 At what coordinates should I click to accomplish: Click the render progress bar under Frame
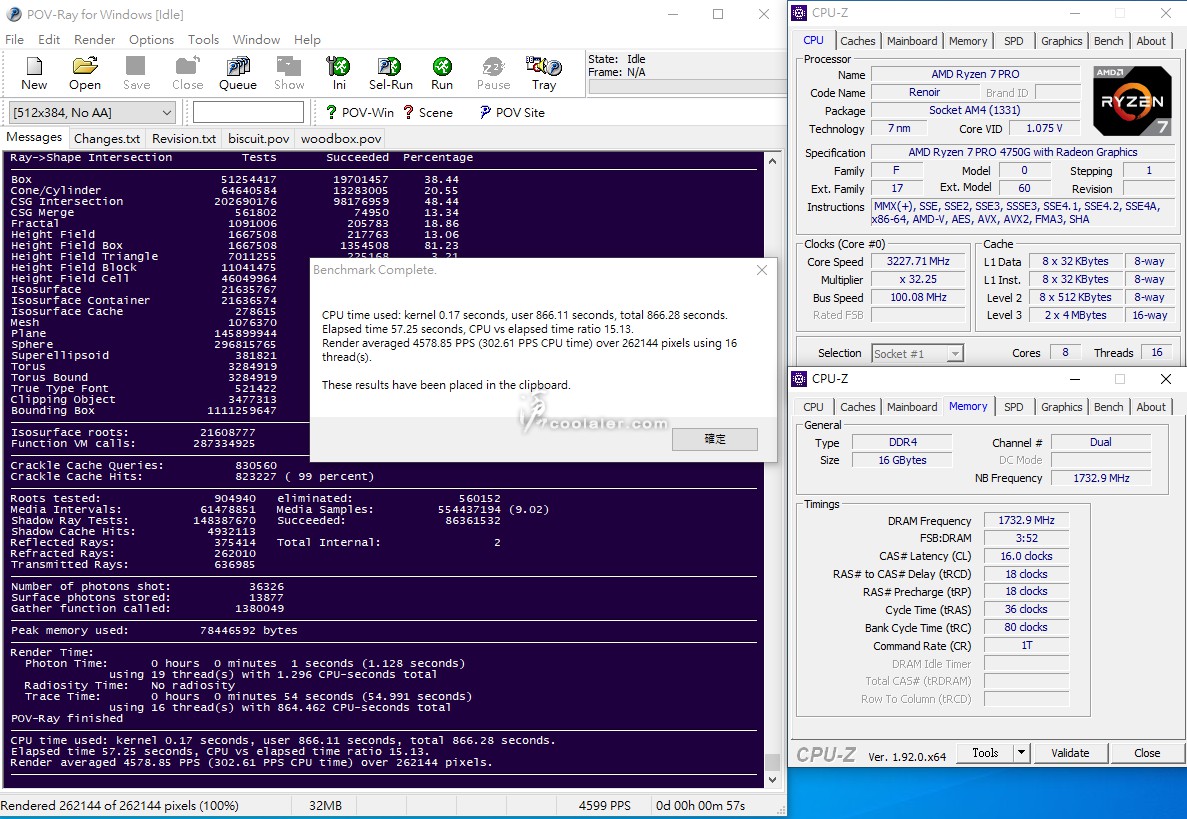[x=686, y=86]
